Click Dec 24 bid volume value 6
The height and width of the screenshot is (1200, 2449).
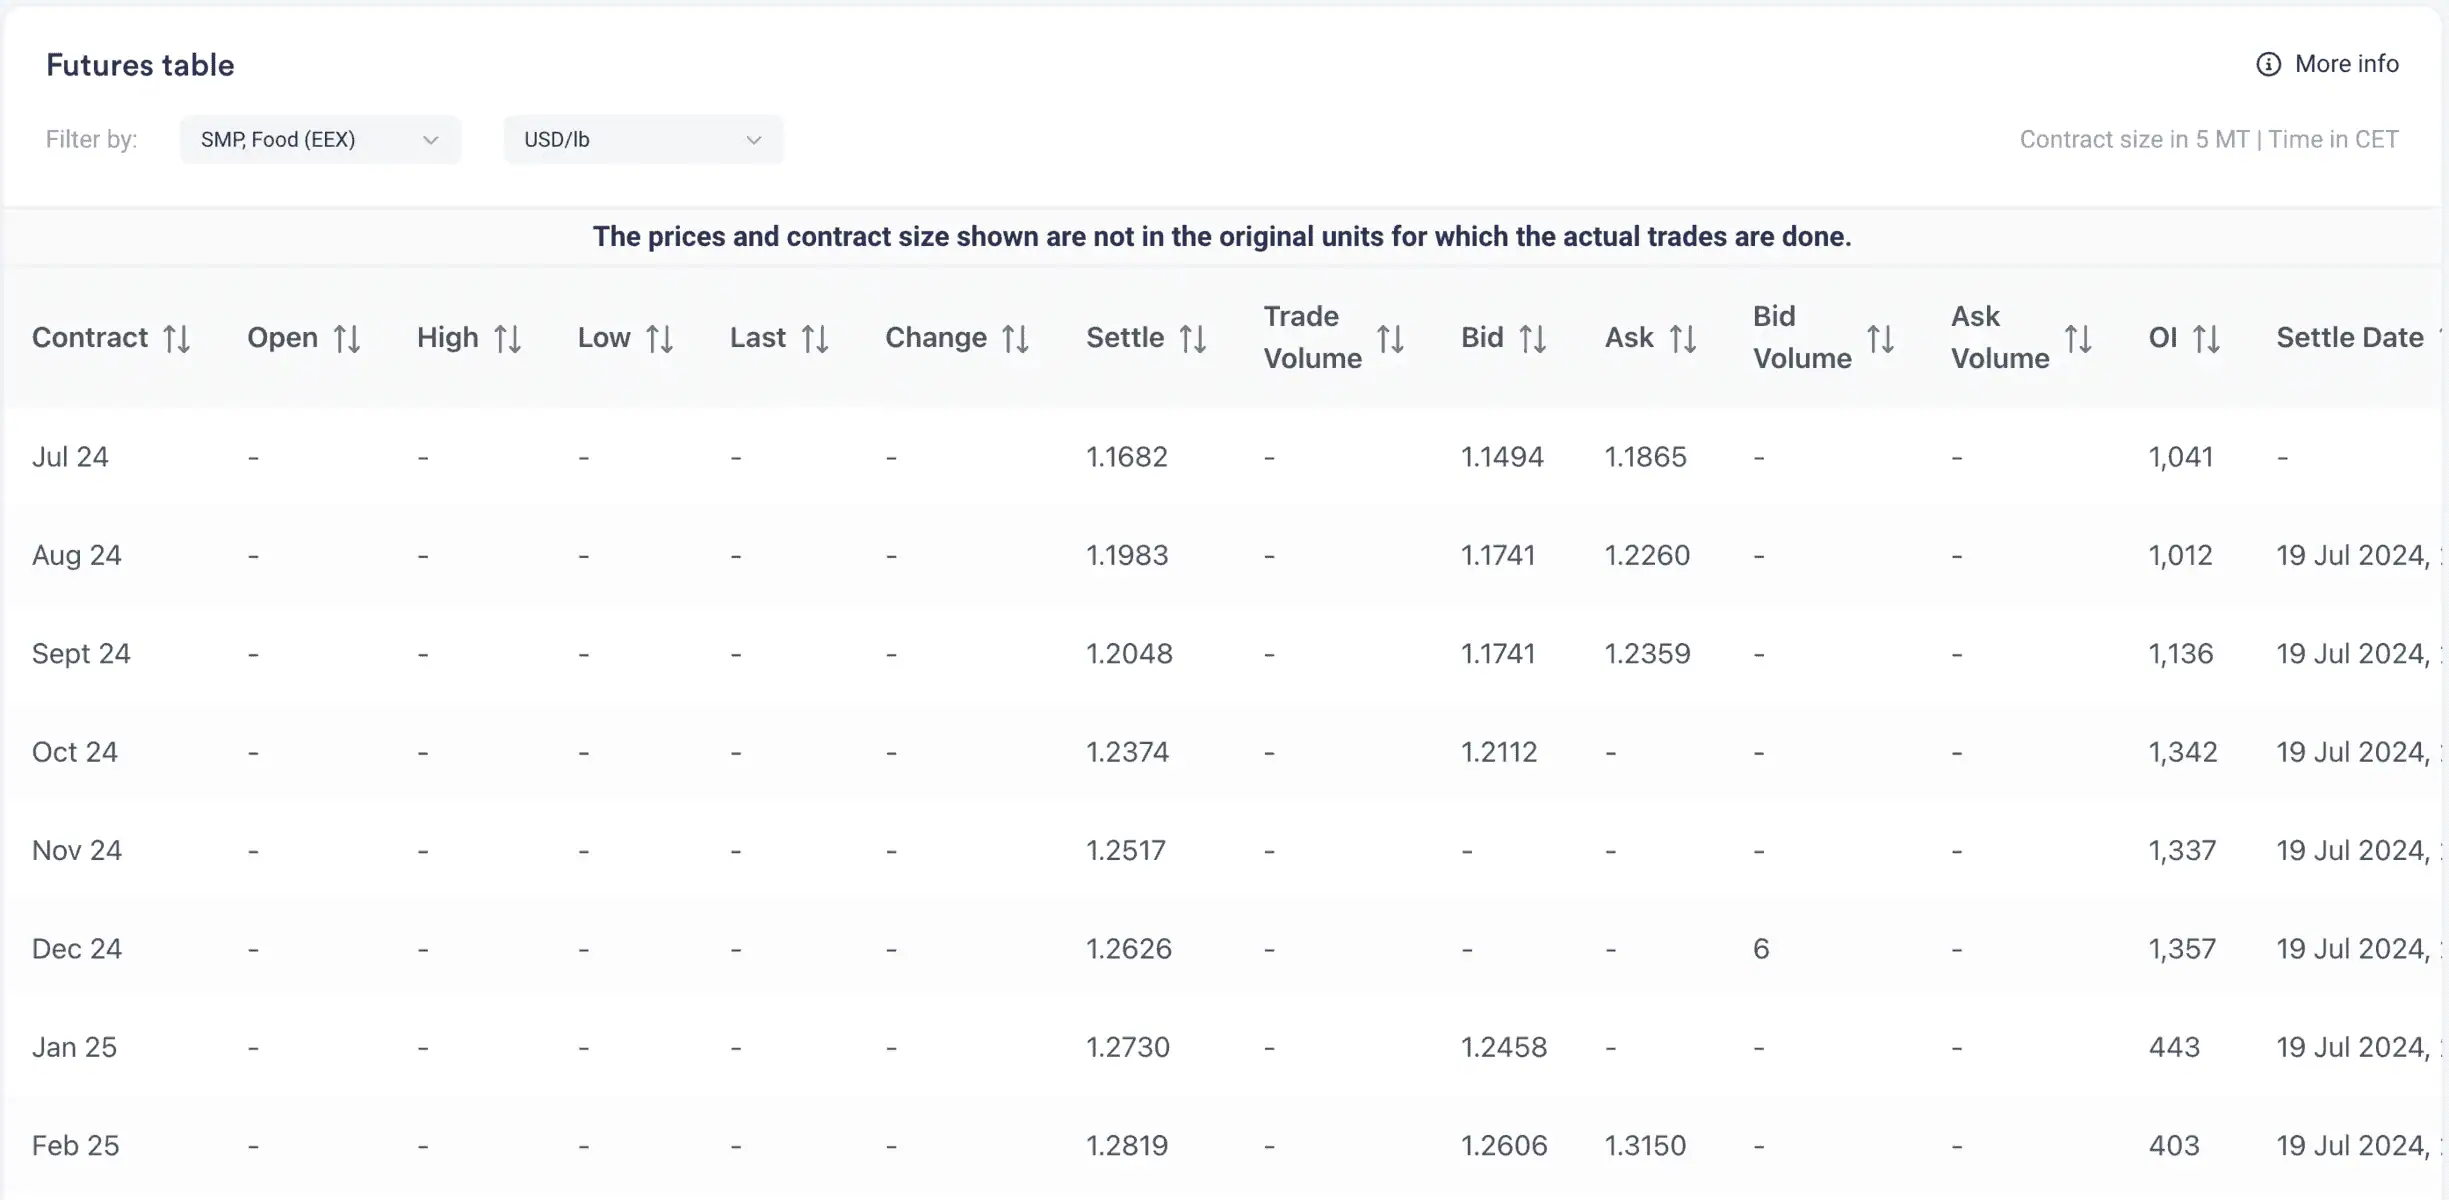[x=1761, y=949]
